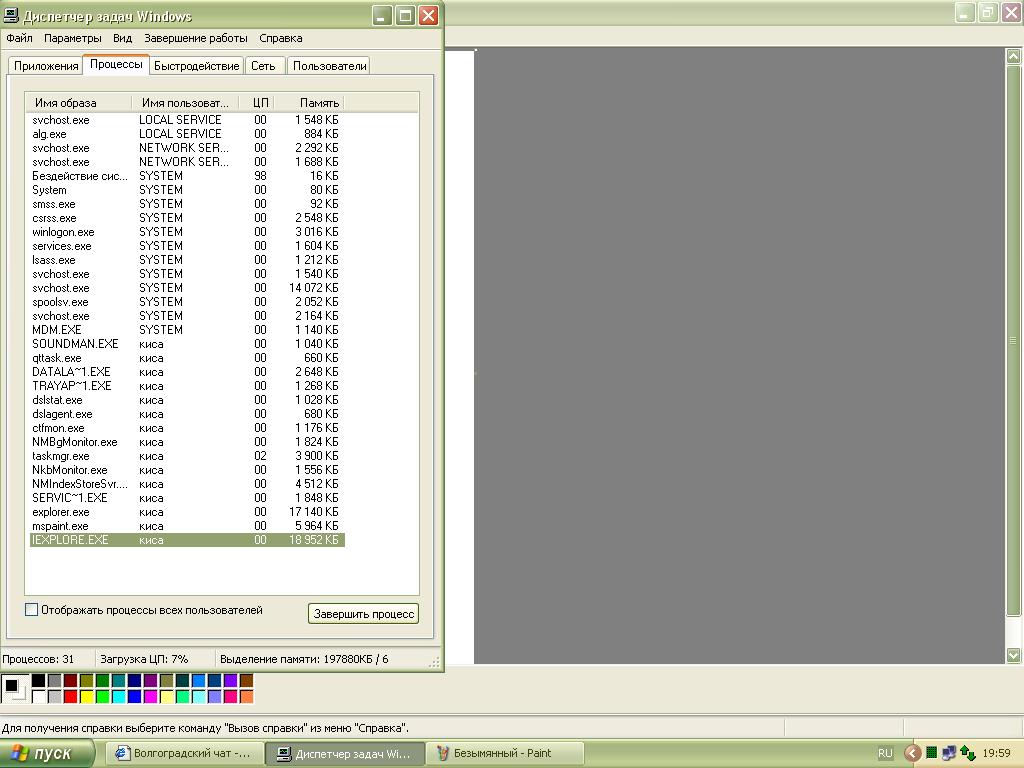The height and width of the screenshot is (768, 1024).
Task: Select the SOUNDMAN.EXE process row
Action: click(x=187, y=344)
